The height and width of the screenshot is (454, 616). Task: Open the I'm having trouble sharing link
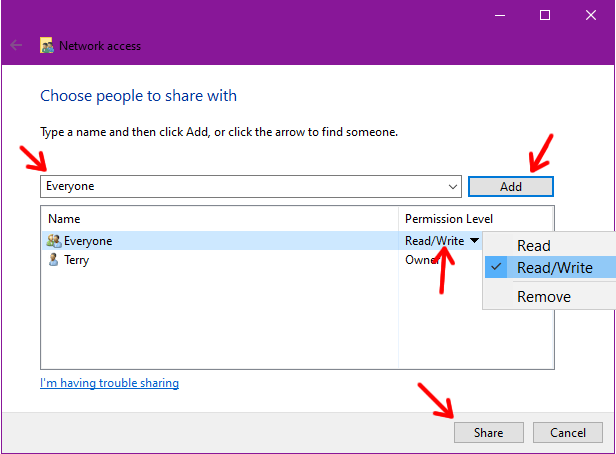(110, 383)
